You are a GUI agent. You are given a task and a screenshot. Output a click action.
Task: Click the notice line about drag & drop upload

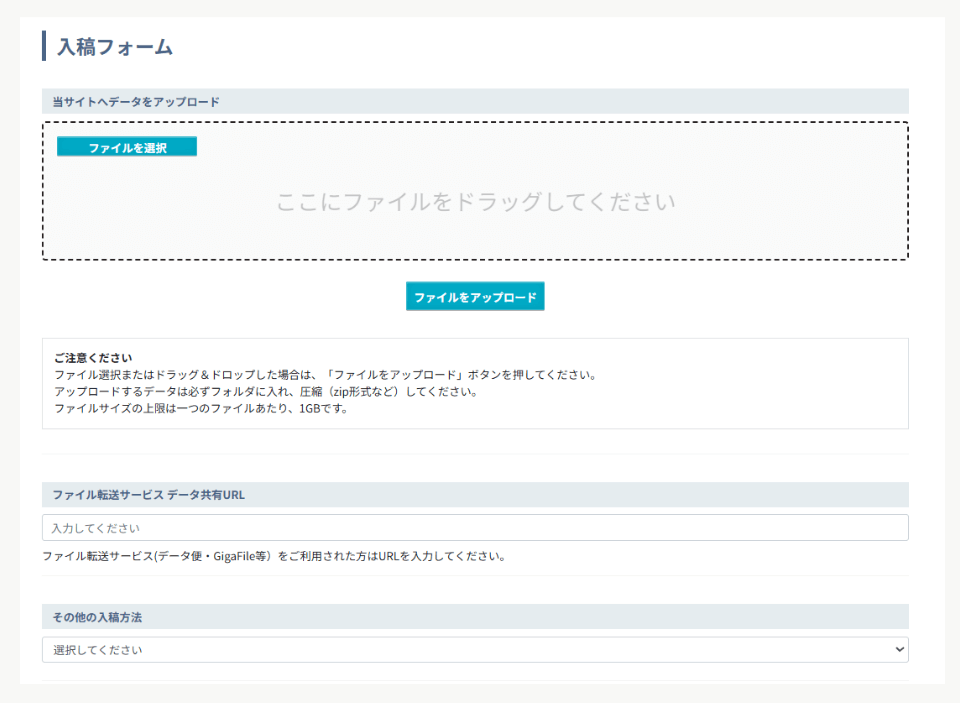pos(325,375)
